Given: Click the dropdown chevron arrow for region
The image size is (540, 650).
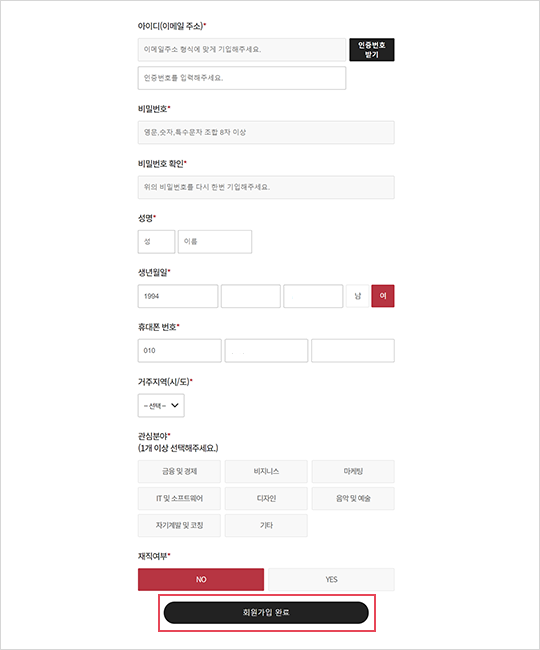Looking at the screenshot, I should coord(175,405).
